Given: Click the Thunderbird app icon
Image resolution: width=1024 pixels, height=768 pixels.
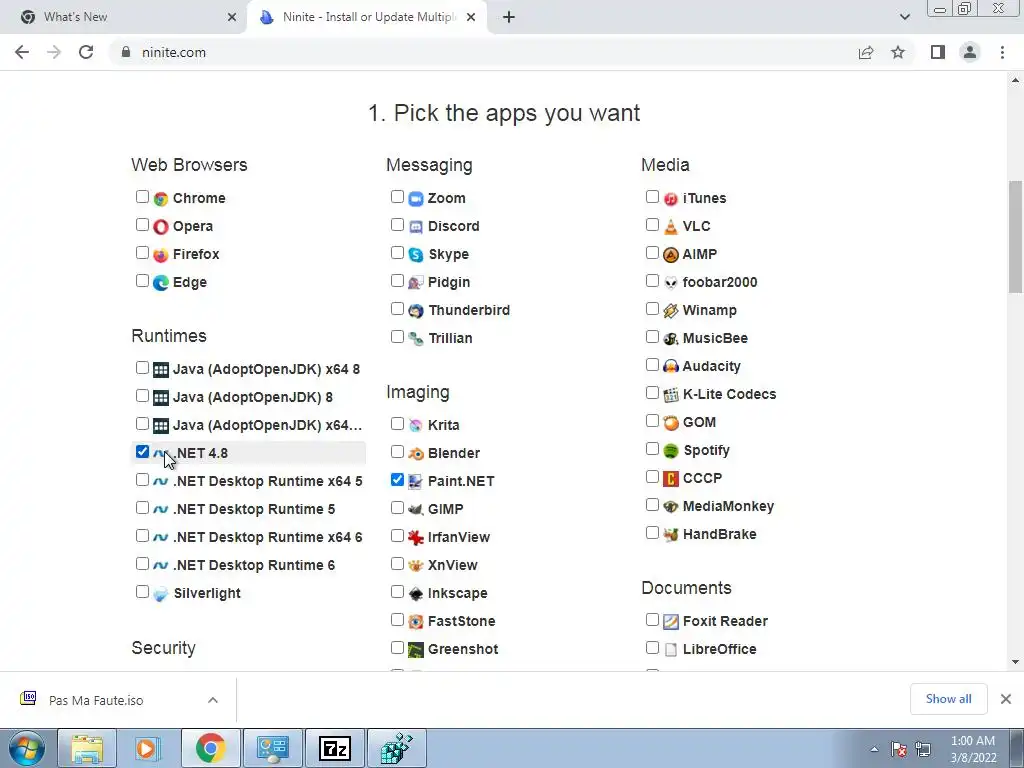Looking at the screenshot, I should coord(416,311).
